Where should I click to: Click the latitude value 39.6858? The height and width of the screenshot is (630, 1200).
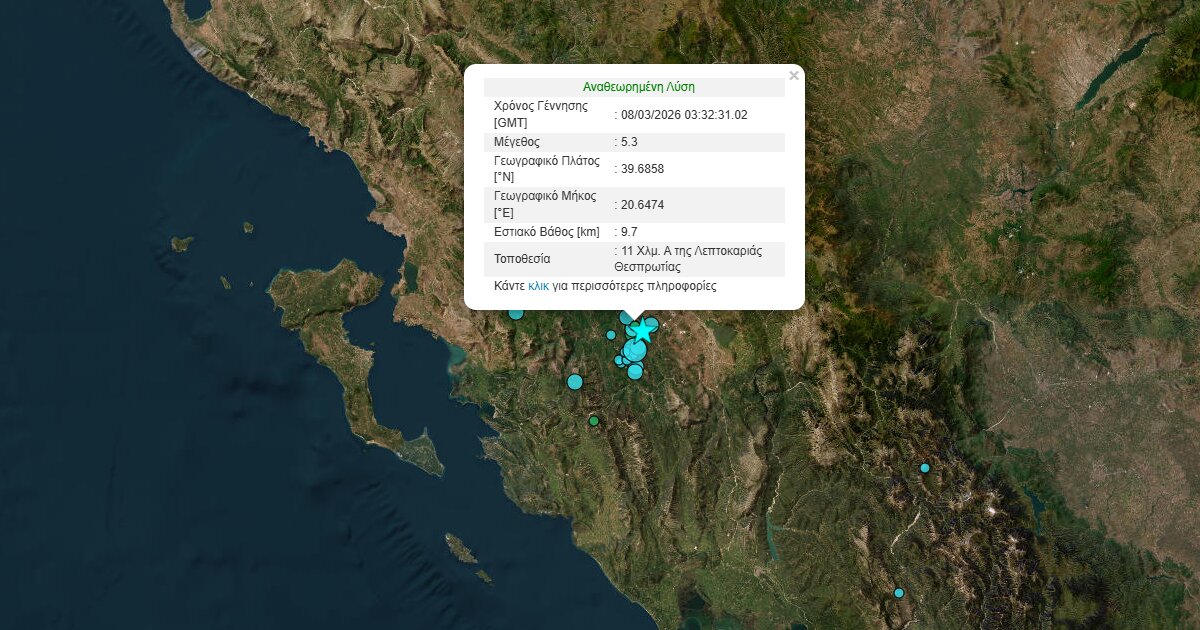[x=643, y=169]
